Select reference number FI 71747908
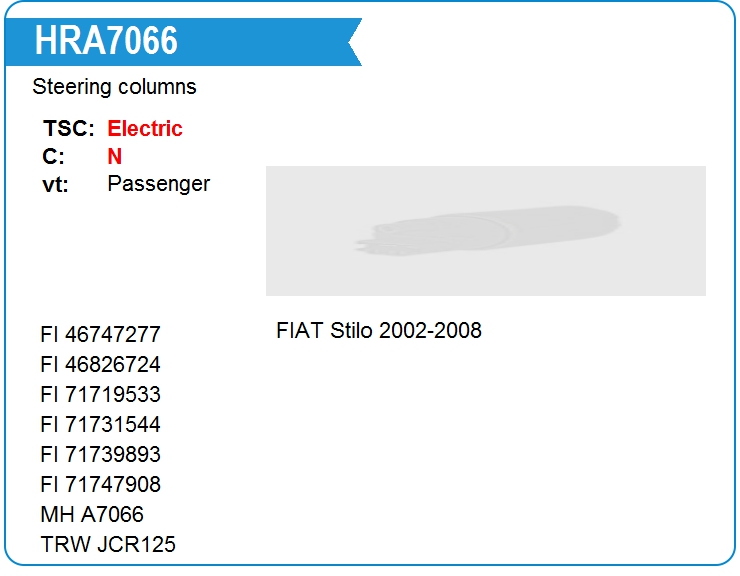Screen dimensions: 740x576 point(101,484)
